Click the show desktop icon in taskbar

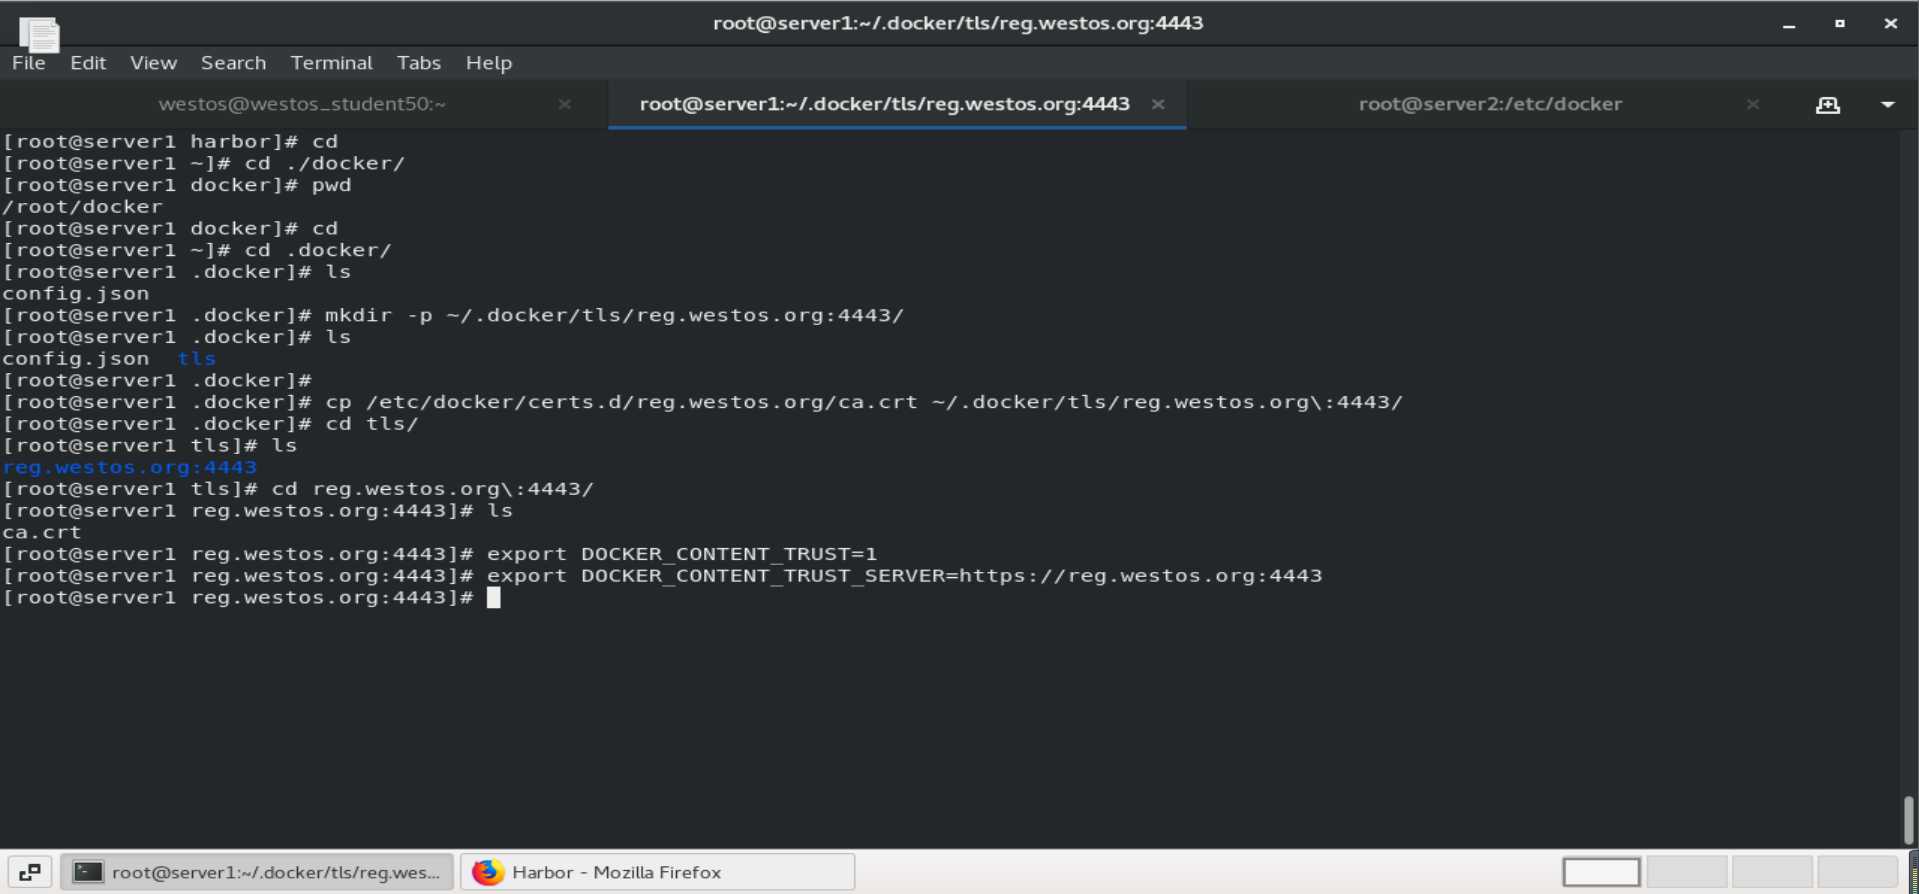click(x=30, y=872)
